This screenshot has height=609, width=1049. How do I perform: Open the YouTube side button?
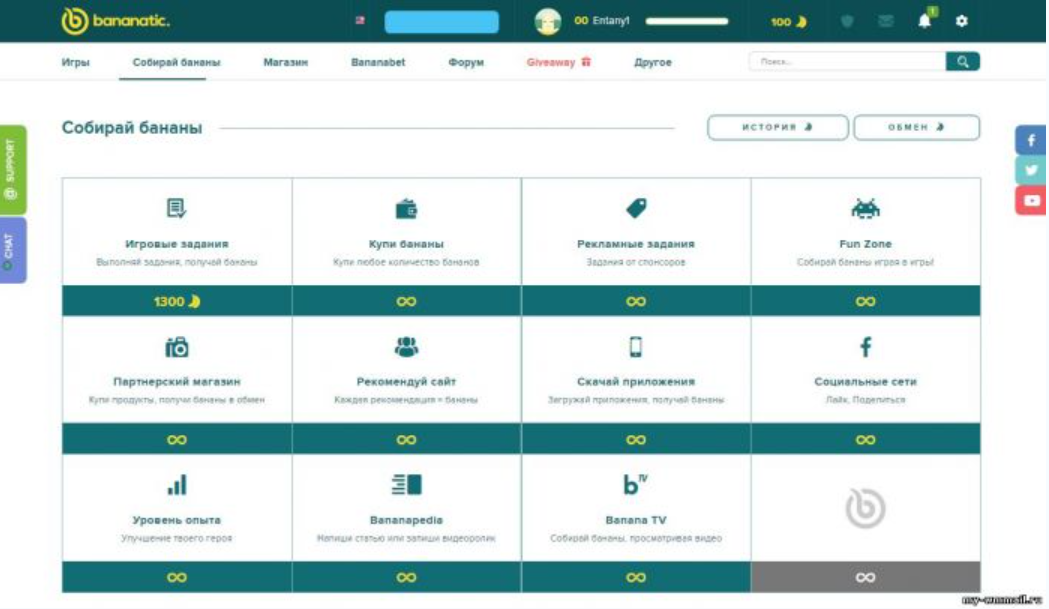pyautogui.click(x=1031, y=200)
